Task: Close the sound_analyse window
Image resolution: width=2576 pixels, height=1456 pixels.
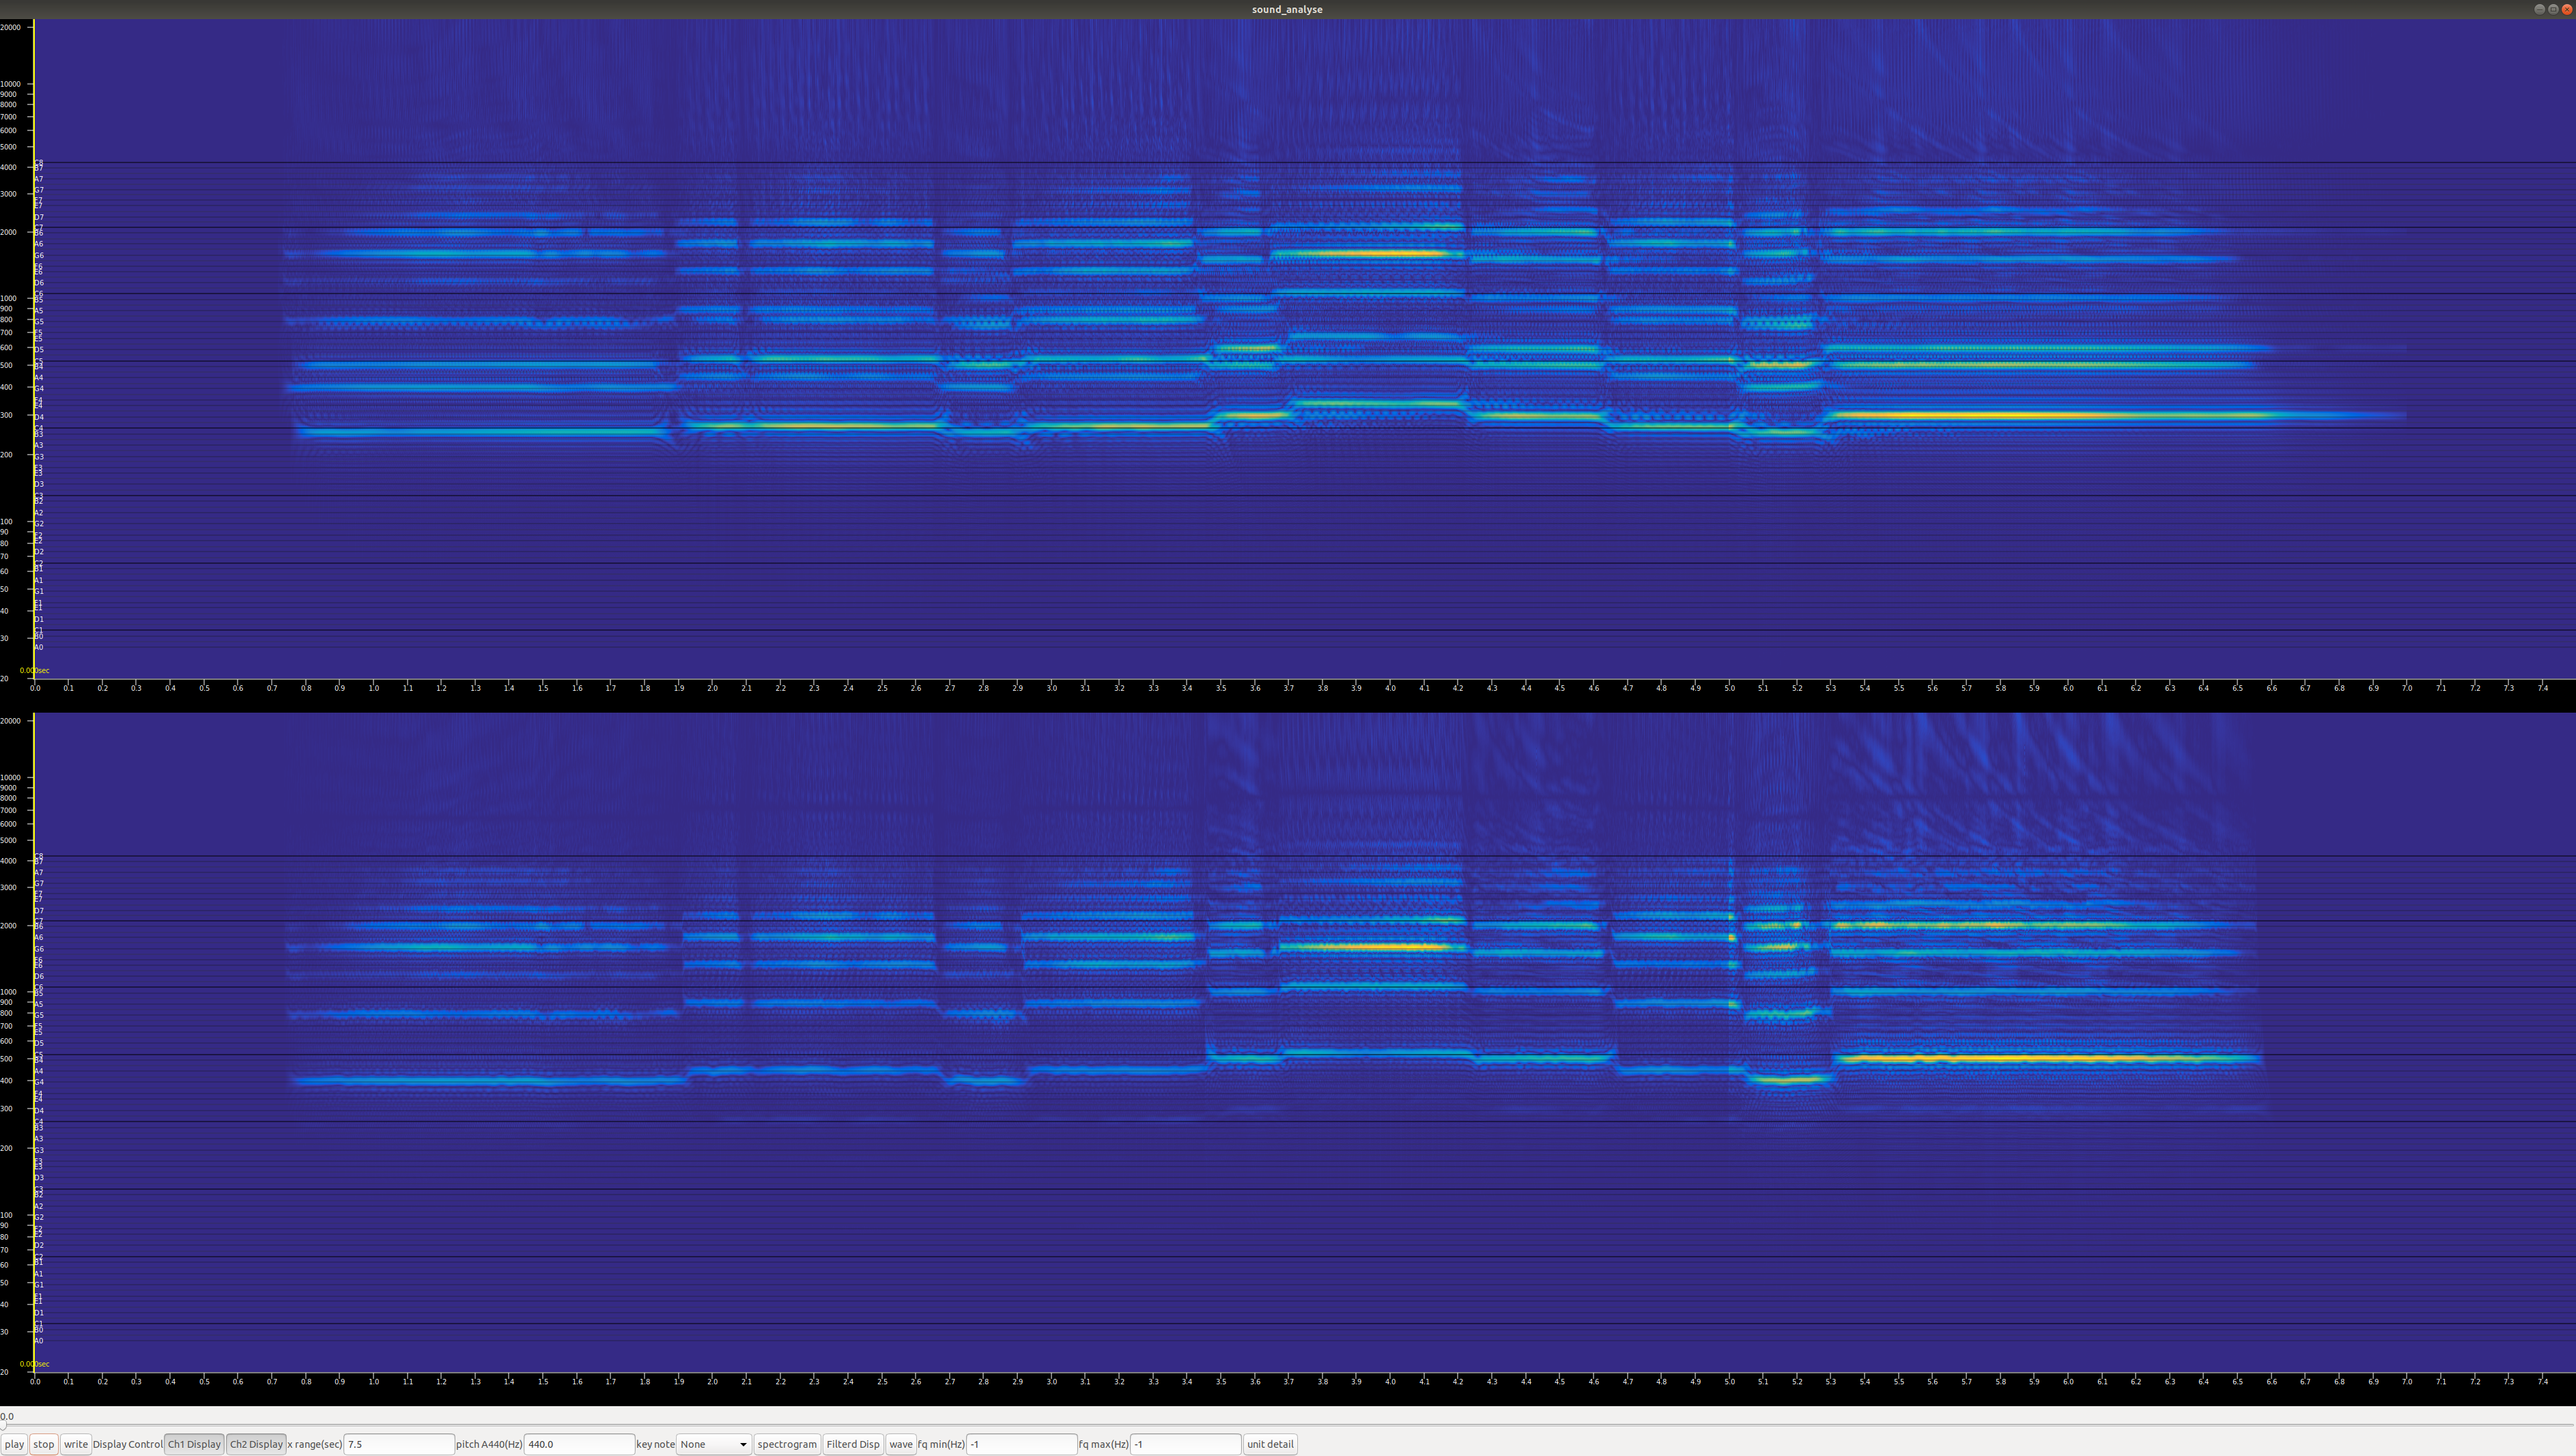Action: [2566, 9]
